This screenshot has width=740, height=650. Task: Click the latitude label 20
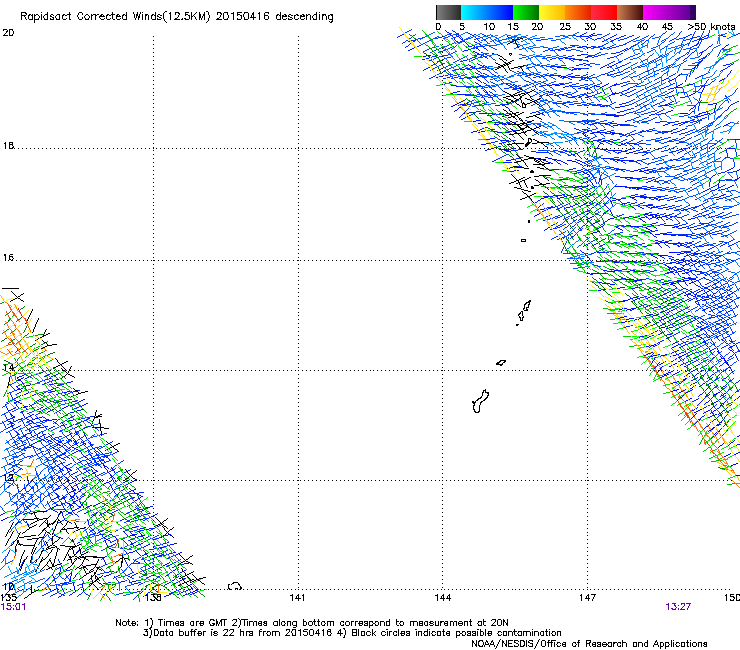[x=8, y=33]
